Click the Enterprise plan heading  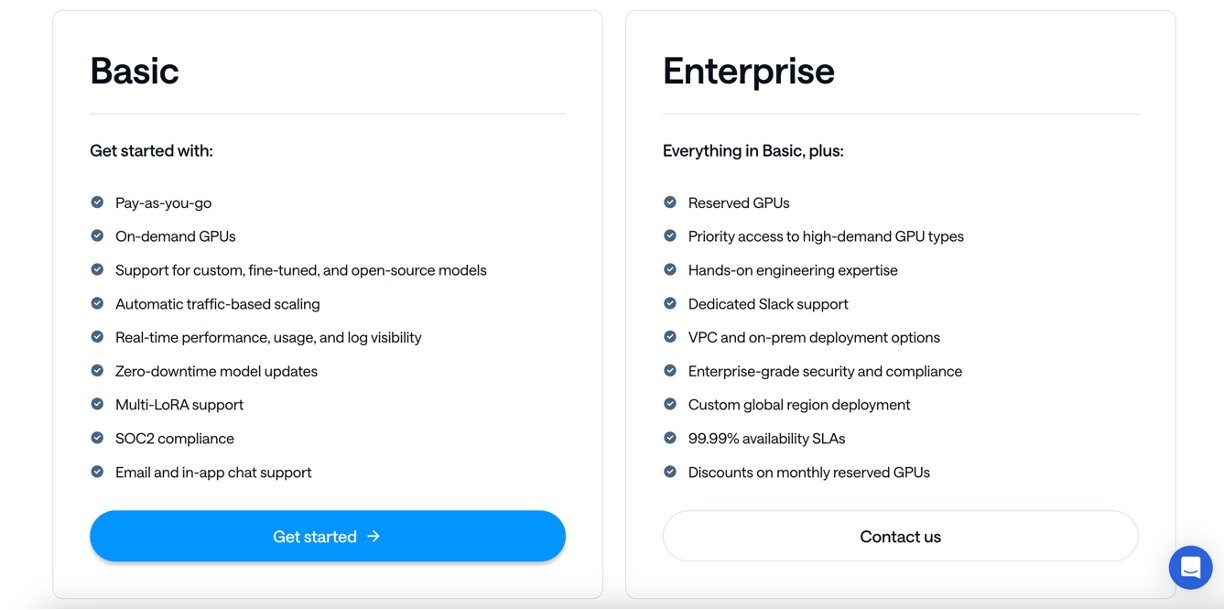pyautogui.click(x=748, y=71)
